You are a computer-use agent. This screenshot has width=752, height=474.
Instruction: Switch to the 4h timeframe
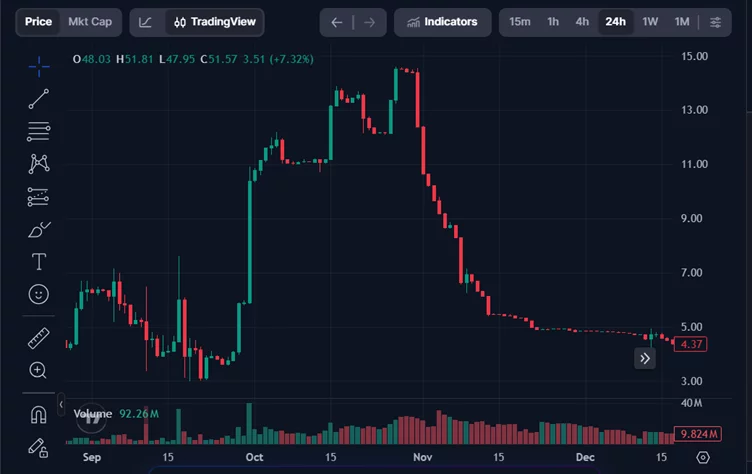tap(582, 22)
